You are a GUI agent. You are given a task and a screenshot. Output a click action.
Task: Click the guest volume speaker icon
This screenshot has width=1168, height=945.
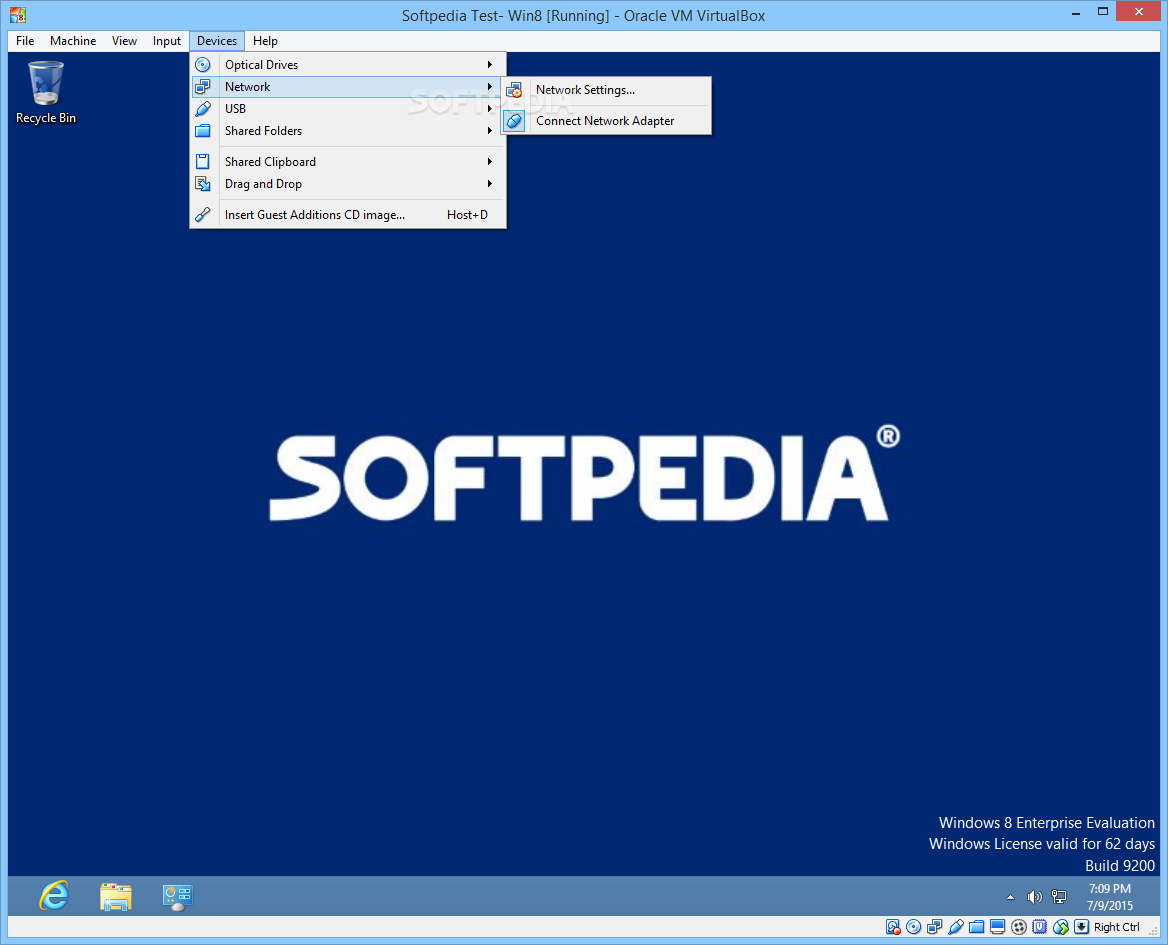tap(1034, 897)
